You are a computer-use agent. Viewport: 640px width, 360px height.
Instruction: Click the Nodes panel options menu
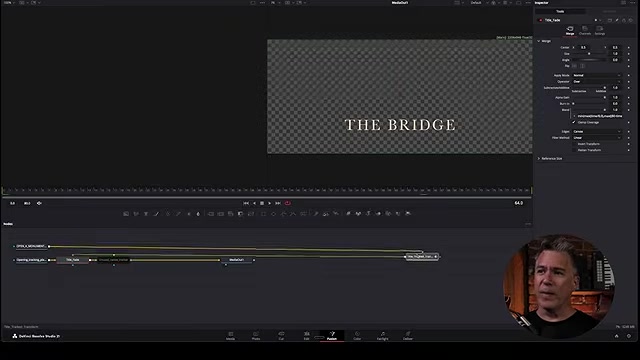click(528, 224)
